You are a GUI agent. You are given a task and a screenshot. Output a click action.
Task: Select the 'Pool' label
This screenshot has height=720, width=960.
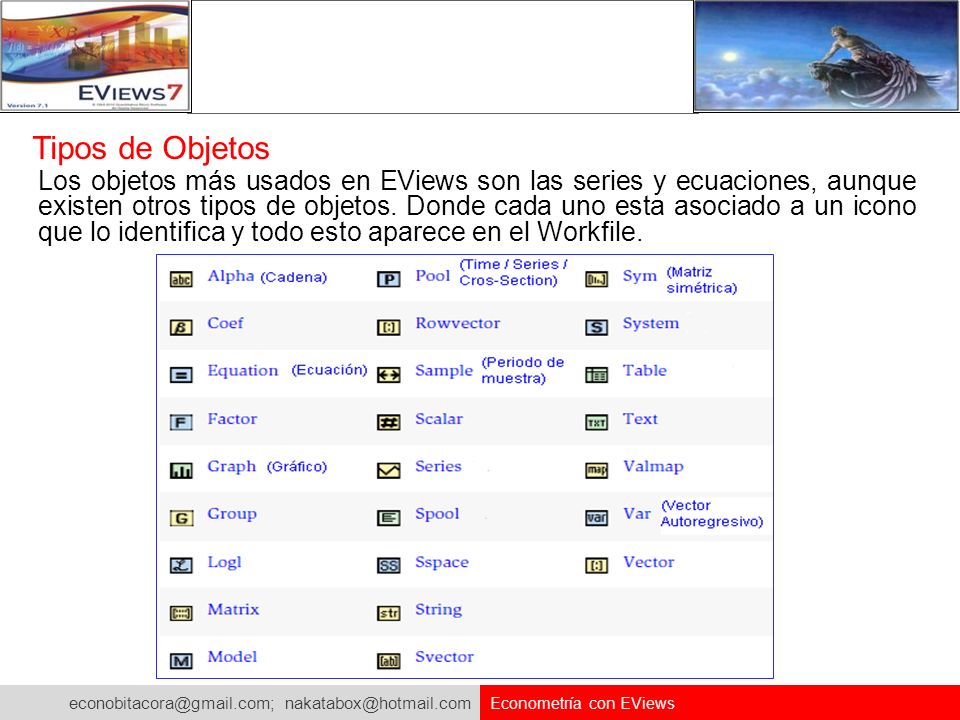433,276
